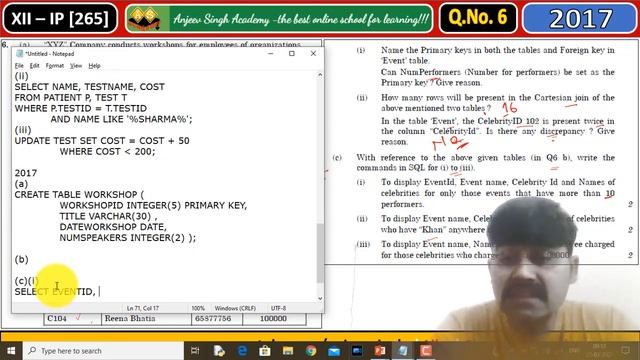
Task: Click the 'SELECT NAME, TESTNAME, COST' line
Action: (89, 87)
